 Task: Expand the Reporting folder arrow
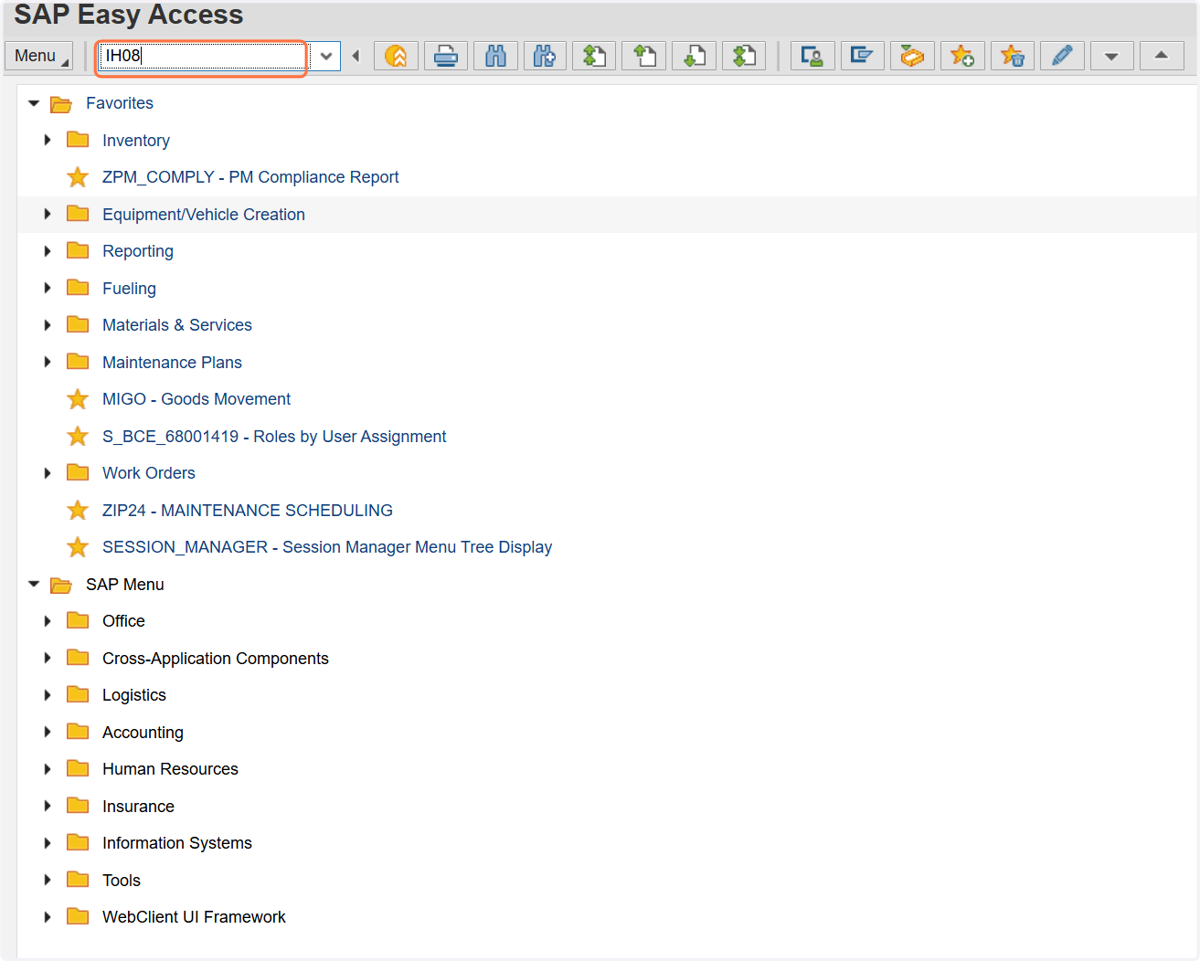click(x=47, y=251)
